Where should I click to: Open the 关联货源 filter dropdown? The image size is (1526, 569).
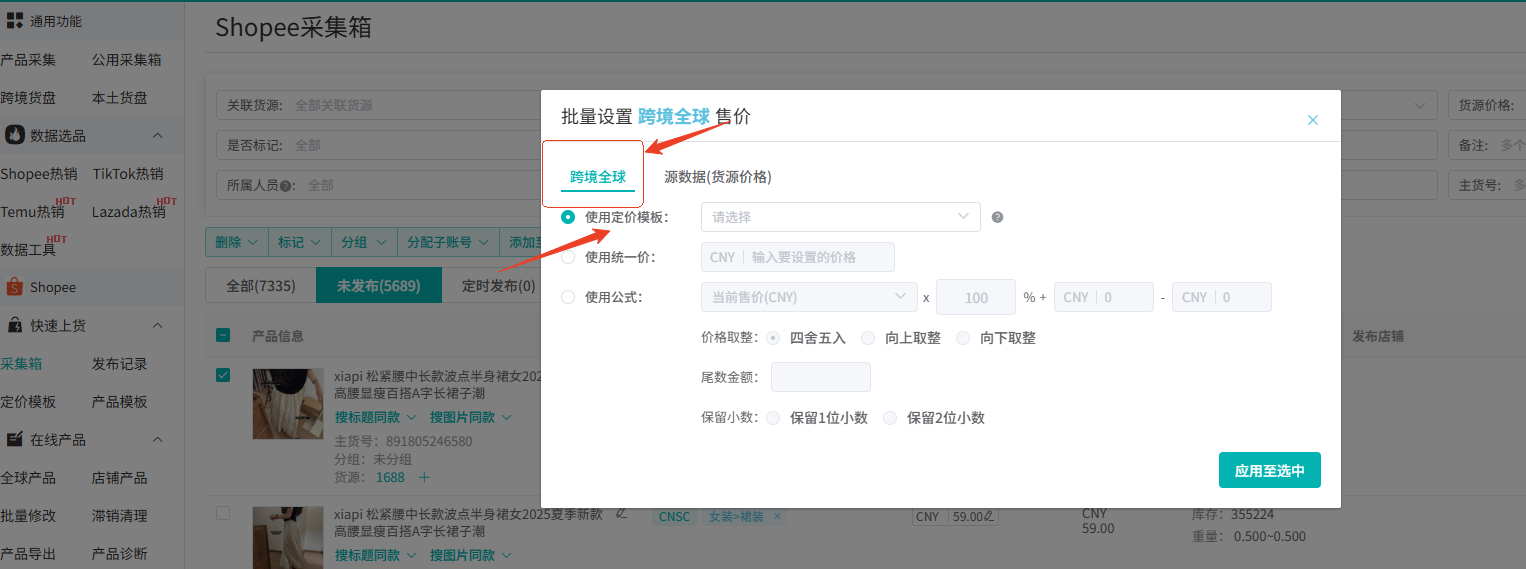click(380, 105)
